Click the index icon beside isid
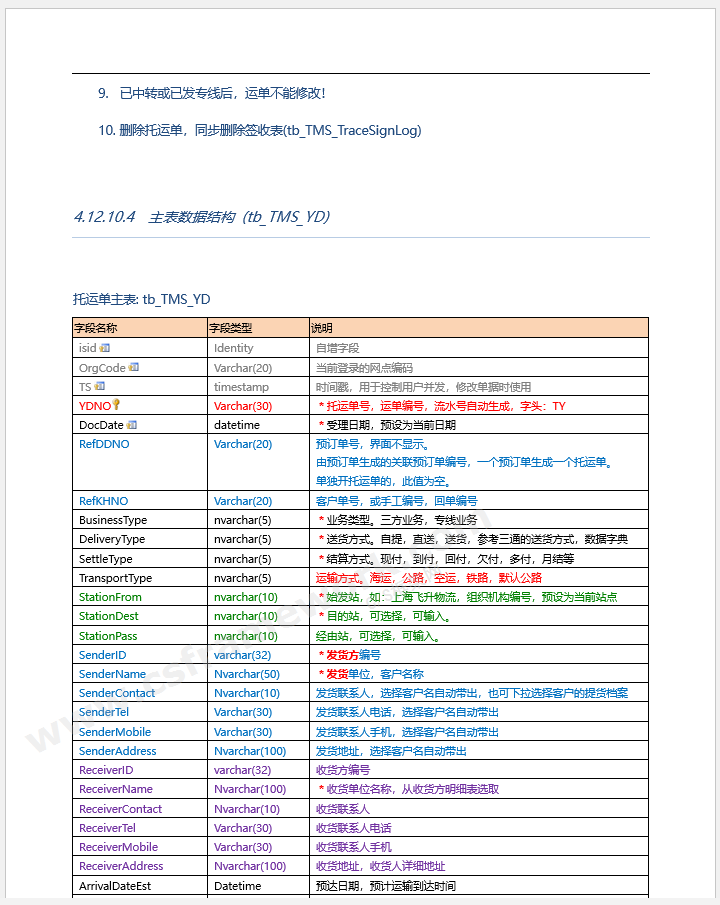 click(x=105, y=348)
